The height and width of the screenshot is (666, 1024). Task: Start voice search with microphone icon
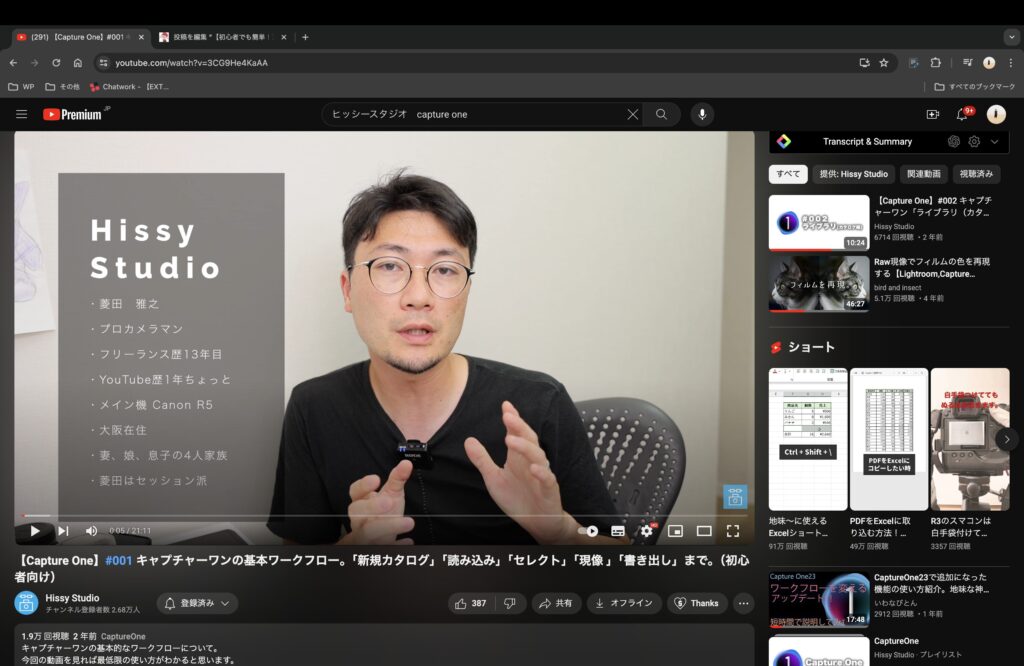(x=702, y=114)
